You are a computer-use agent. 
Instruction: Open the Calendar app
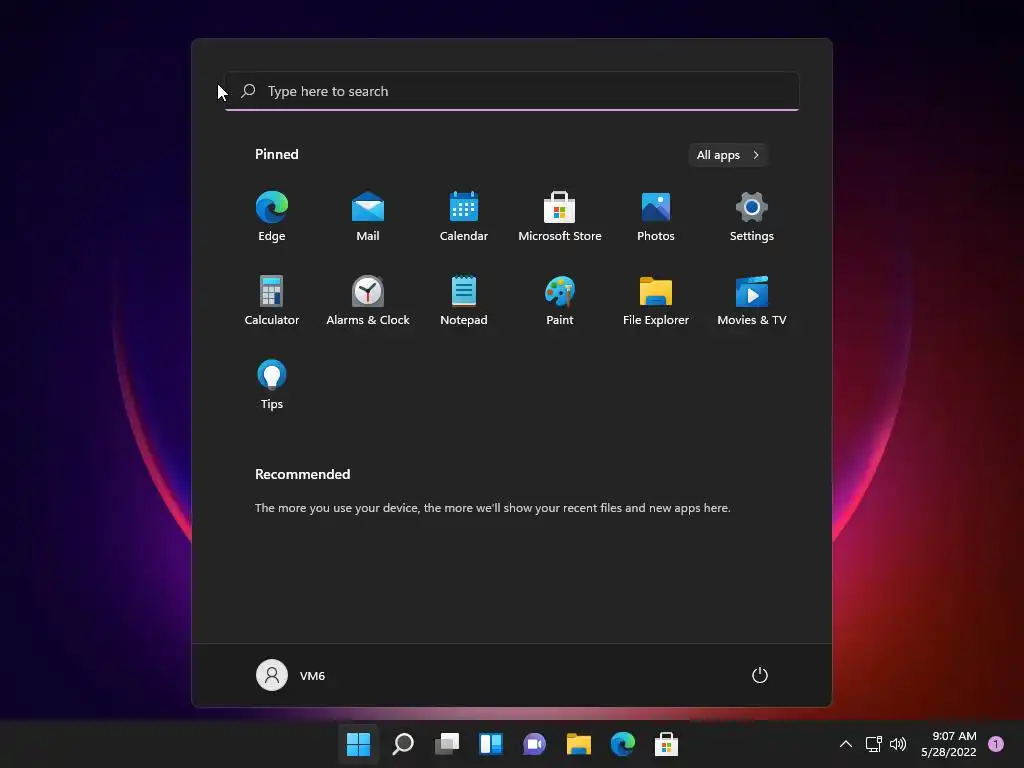(464, 216)
